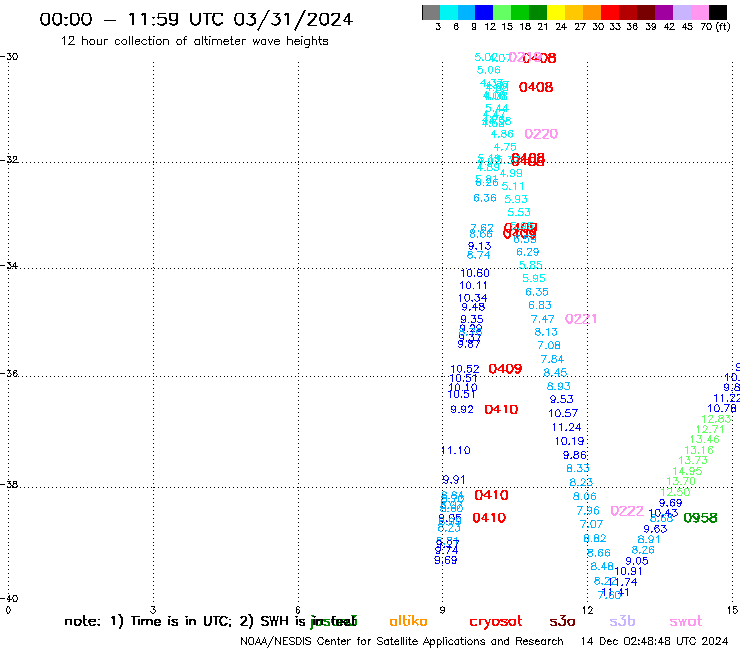Click the latitude axis label '-34'

(x=9, y=266)
